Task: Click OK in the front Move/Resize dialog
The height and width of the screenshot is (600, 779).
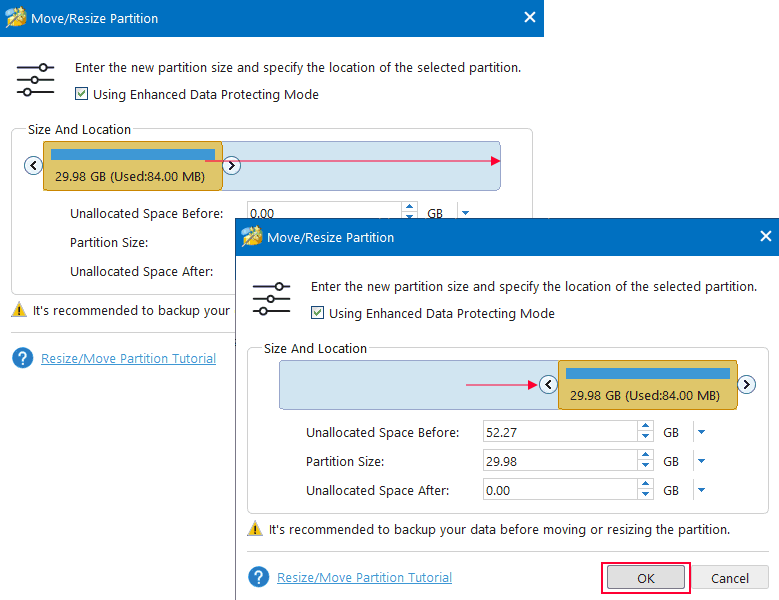Action: point(645,578)
